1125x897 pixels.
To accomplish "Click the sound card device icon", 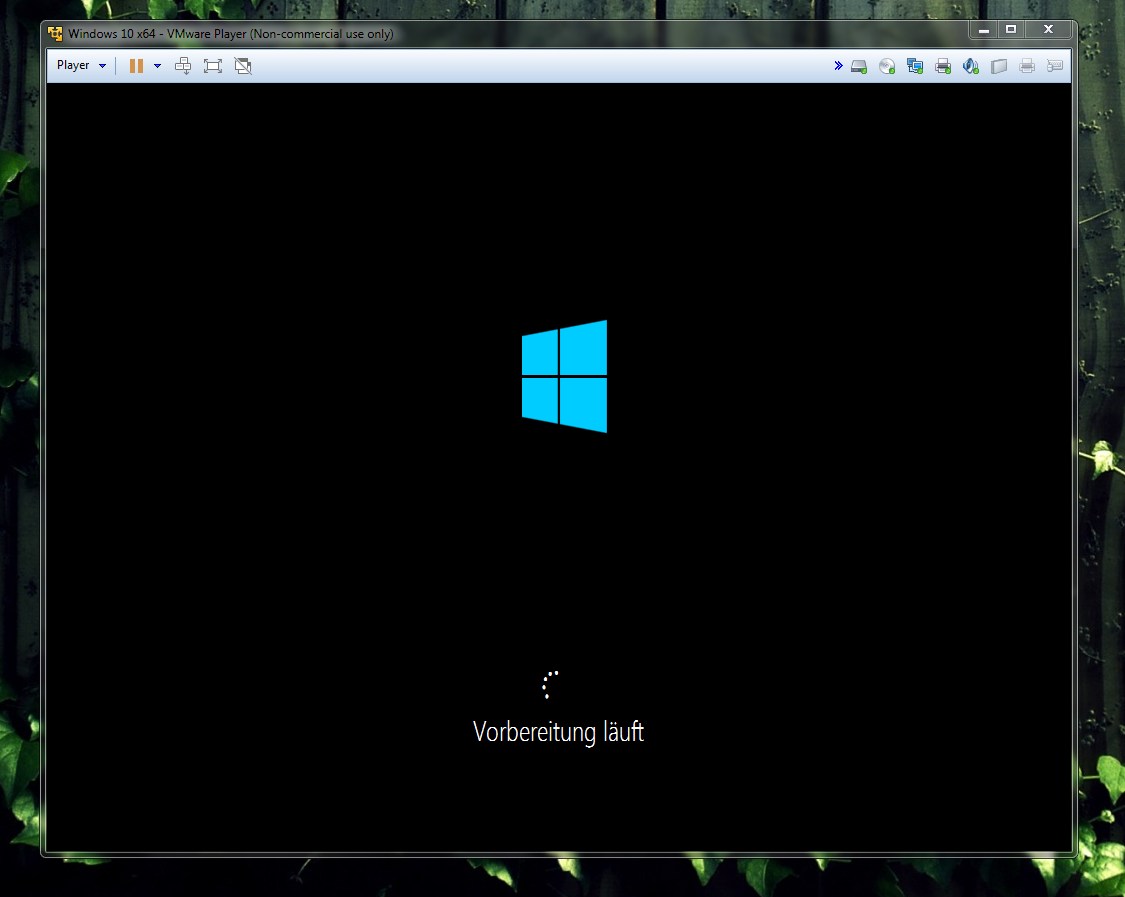I will click(971, 67).
